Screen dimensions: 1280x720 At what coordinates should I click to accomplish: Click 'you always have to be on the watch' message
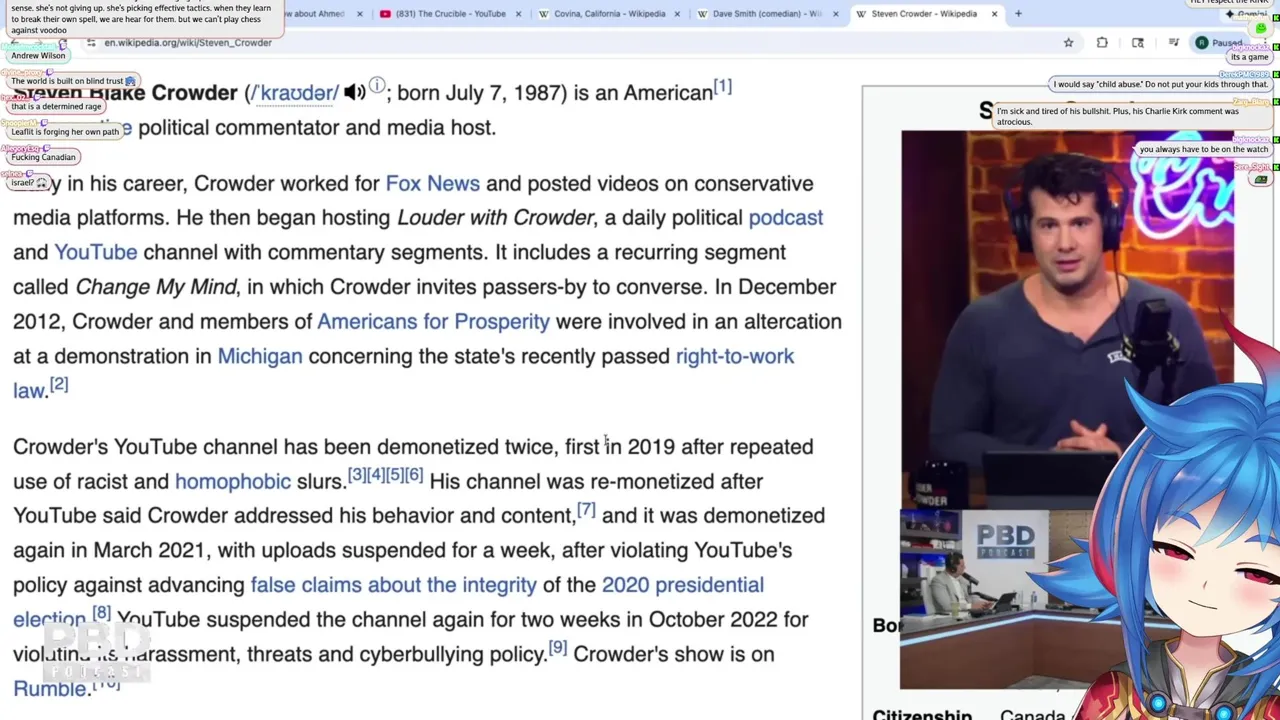click(x=1203, y=149)
